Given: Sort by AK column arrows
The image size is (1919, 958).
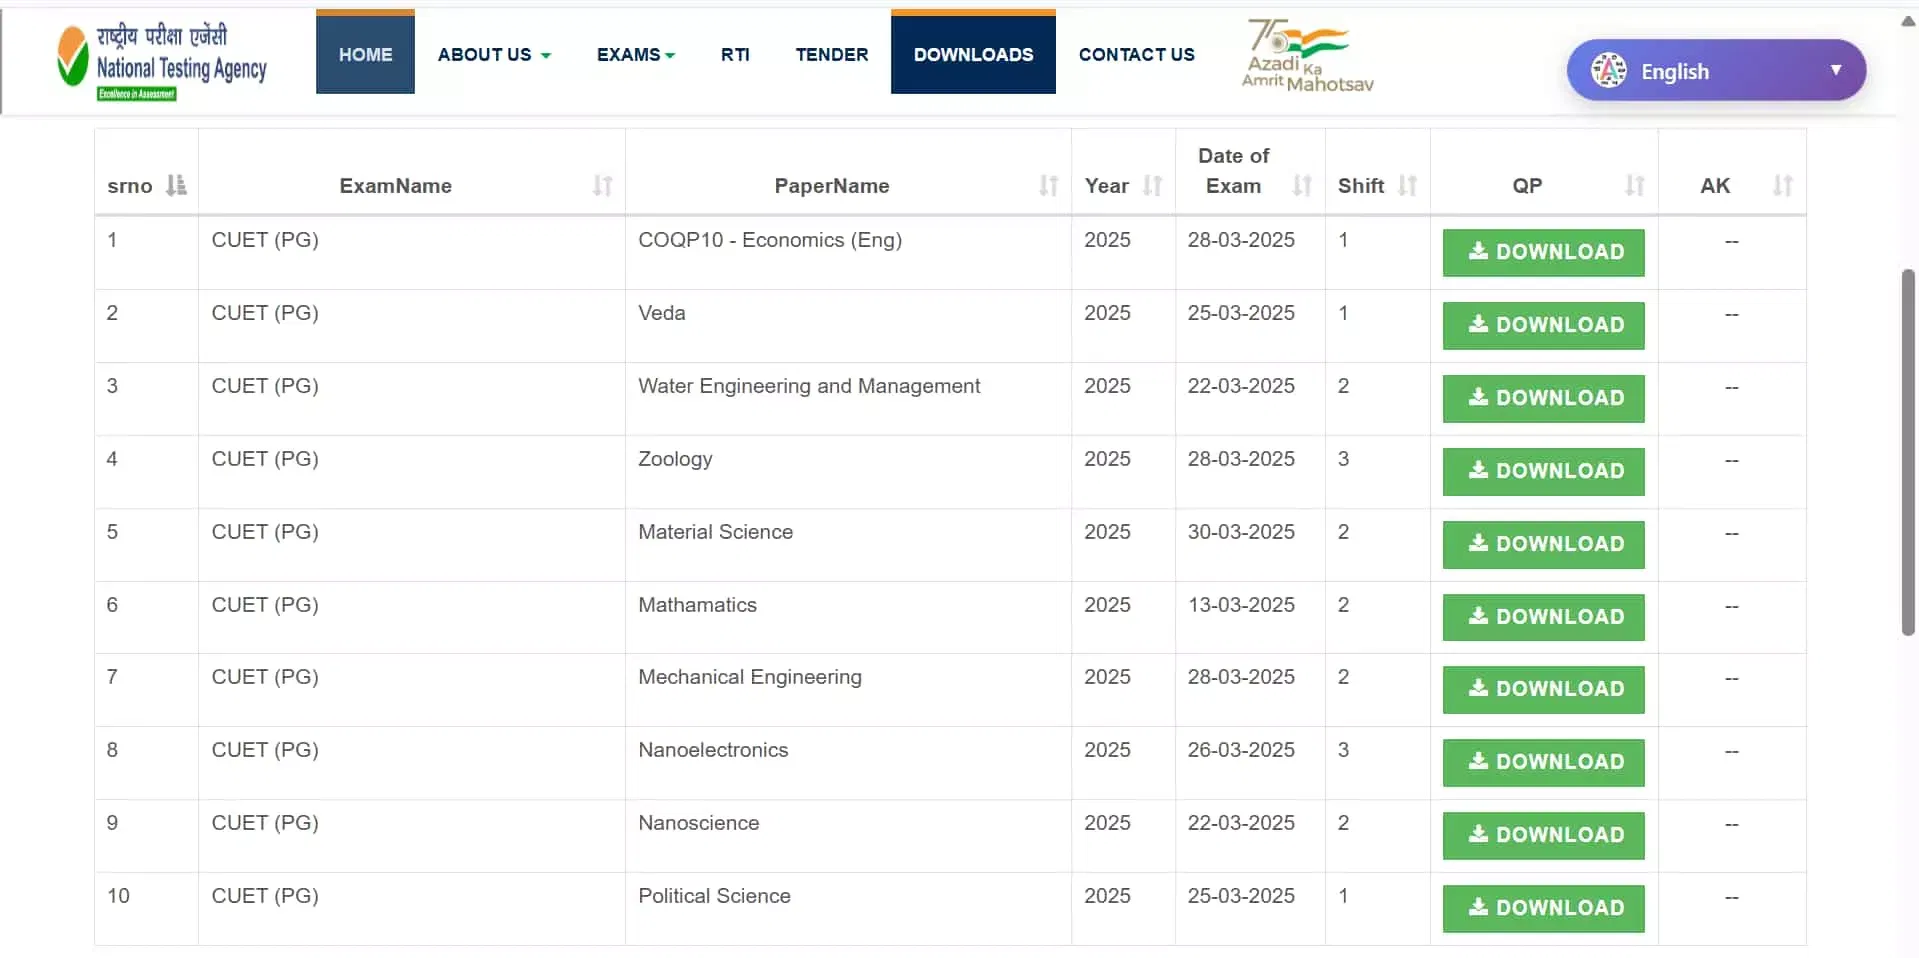Looking at the screenshot, I should click(x=1782, y=186).
